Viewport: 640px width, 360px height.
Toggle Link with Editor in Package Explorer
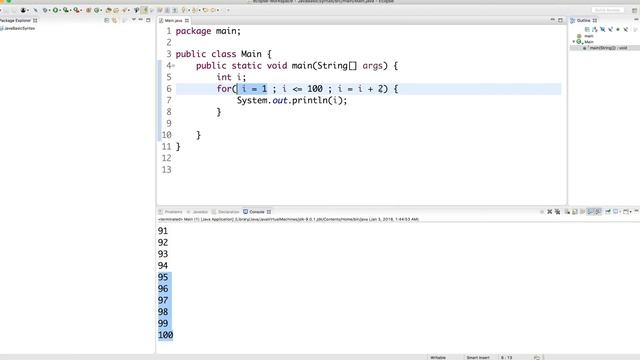115,20
